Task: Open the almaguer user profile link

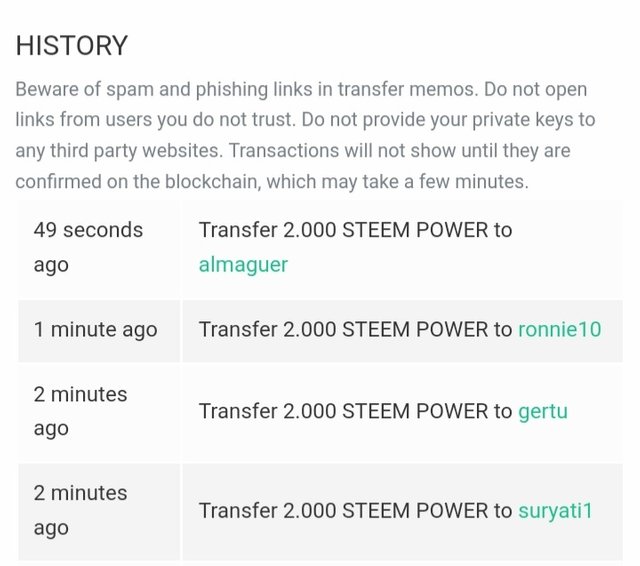Action: 243,265
